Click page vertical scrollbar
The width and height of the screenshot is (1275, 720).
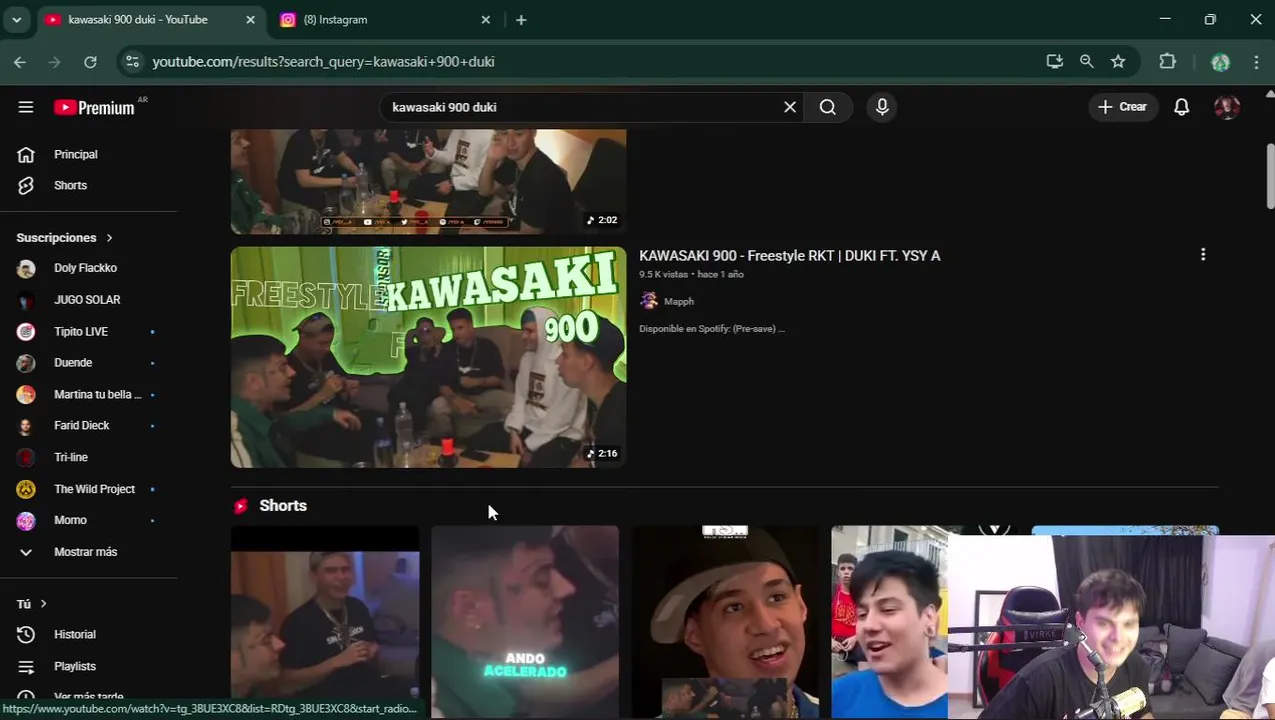[1270, 177]
